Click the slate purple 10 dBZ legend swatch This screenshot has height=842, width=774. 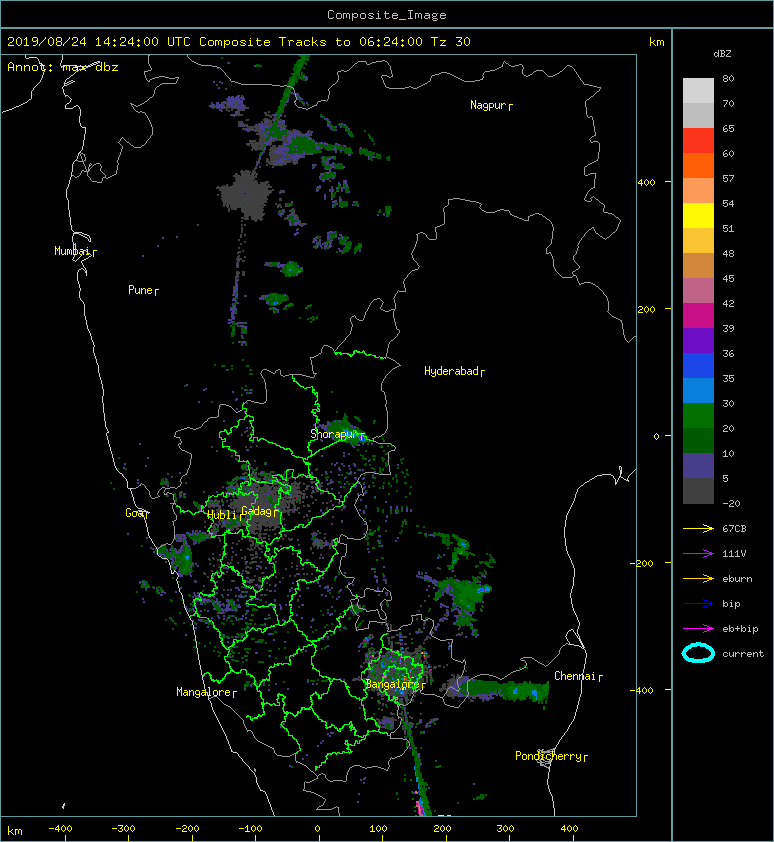click(x=698, y=466)
